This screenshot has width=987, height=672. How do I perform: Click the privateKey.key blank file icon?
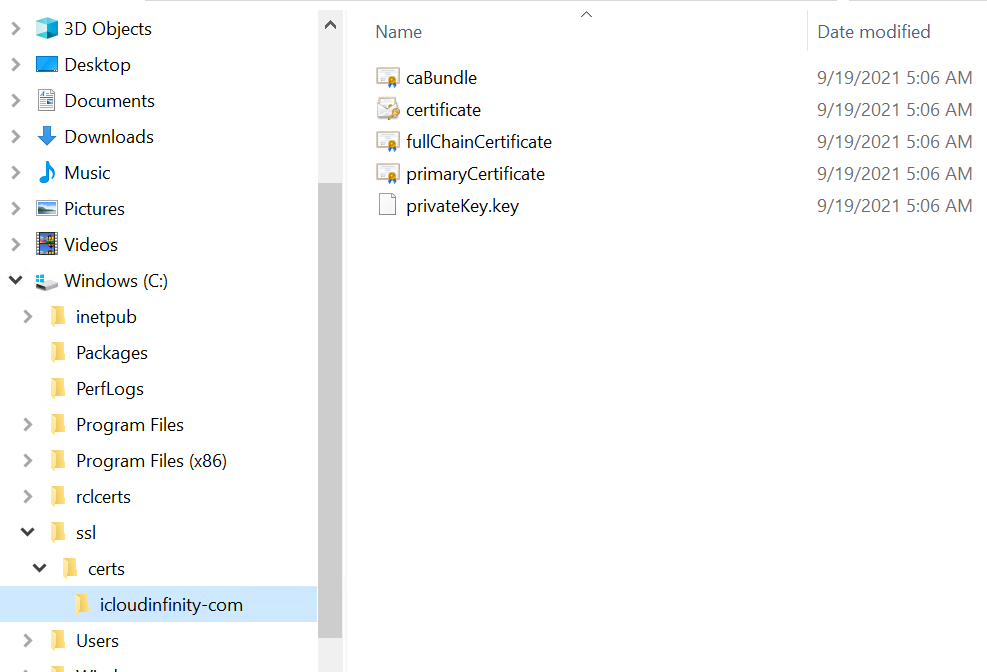(387, 205)
